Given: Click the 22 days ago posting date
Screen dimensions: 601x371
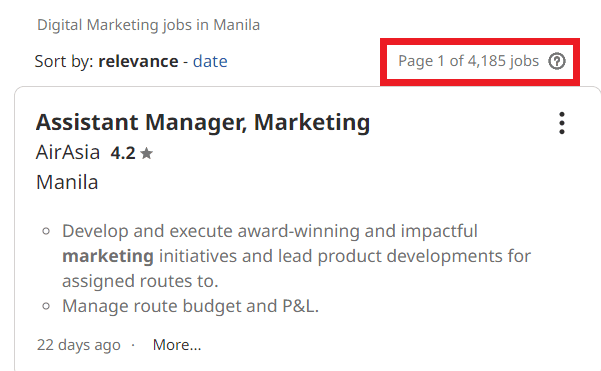Looking at the screenshot, I should tap(79, 345).
